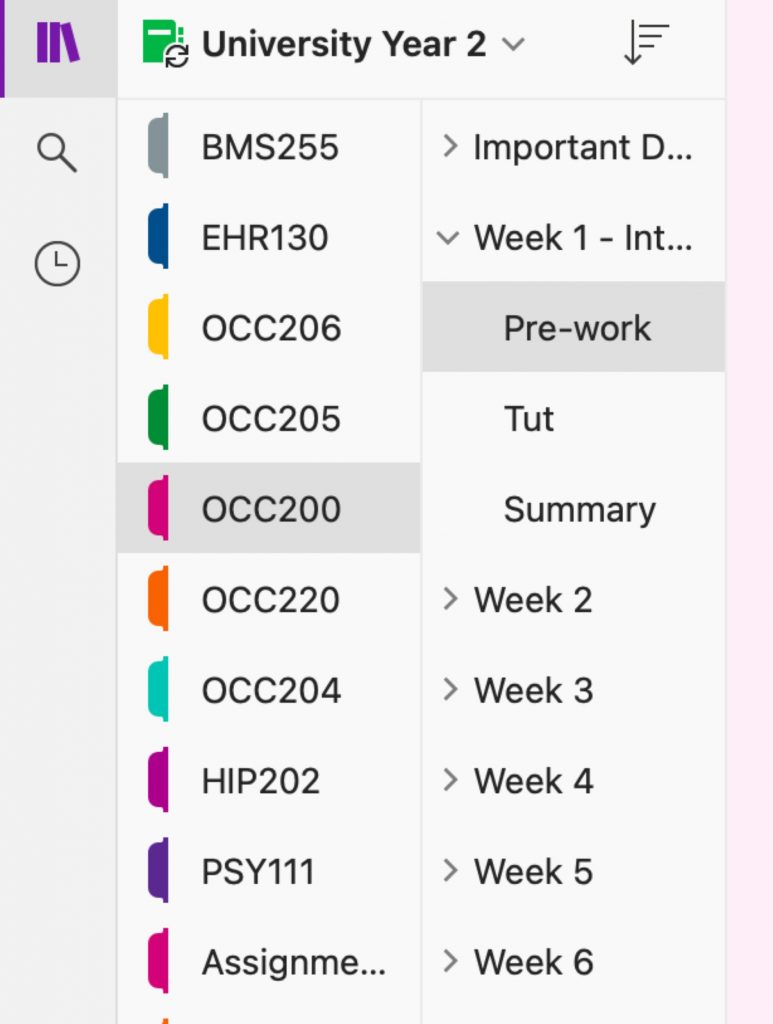Click the sort pages icon
The image size is (773, 1024).
tap(646, 44)
